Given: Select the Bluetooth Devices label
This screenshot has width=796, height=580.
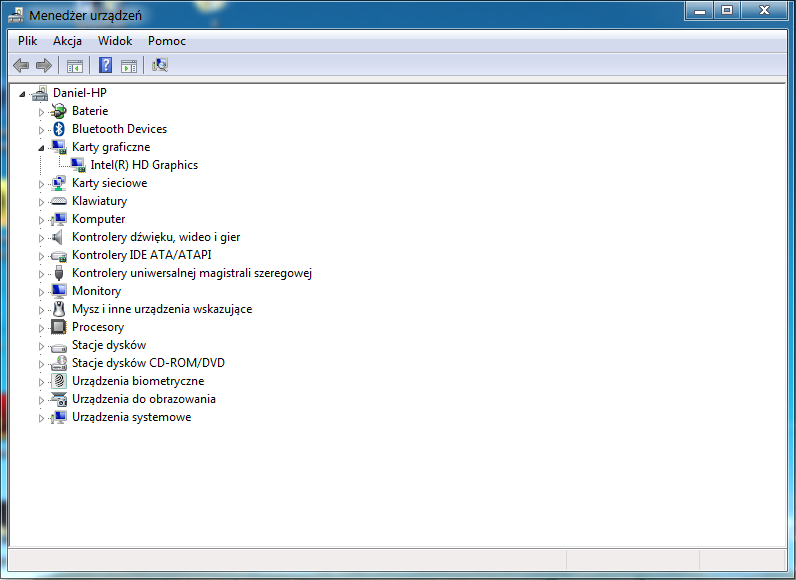Looking at the screenshot, I should pos(119,129).
